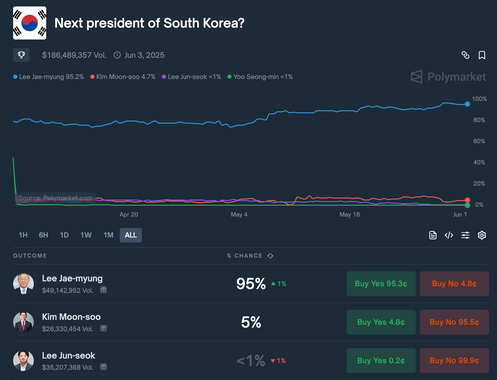
Task: Click the gift icon under Lee Jae-myung
Action: pyautogui.click(x=104, y=290)
